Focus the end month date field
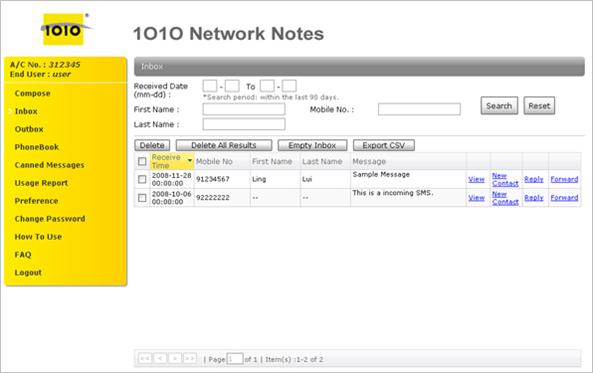This screenshot has width=593, height=373. [267, 86]
